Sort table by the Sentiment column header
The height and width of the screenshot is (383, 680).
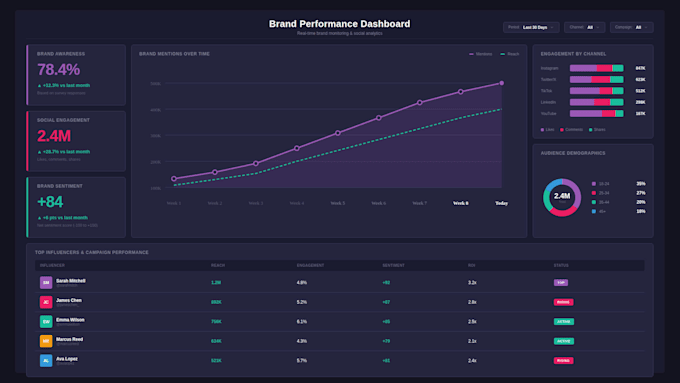pos(393,265)
